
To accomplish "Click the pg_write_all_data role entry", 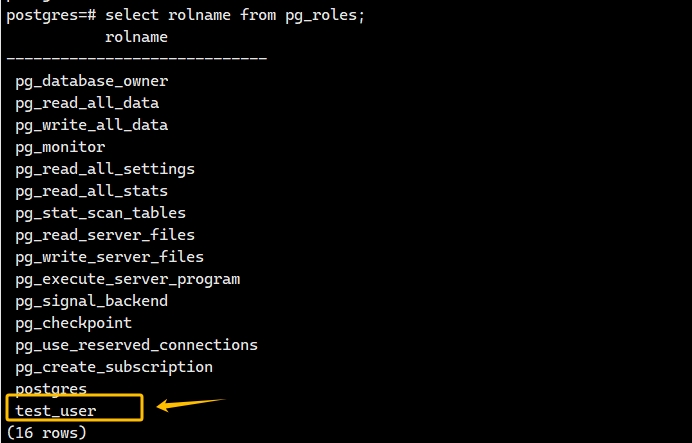I will 91,125.
